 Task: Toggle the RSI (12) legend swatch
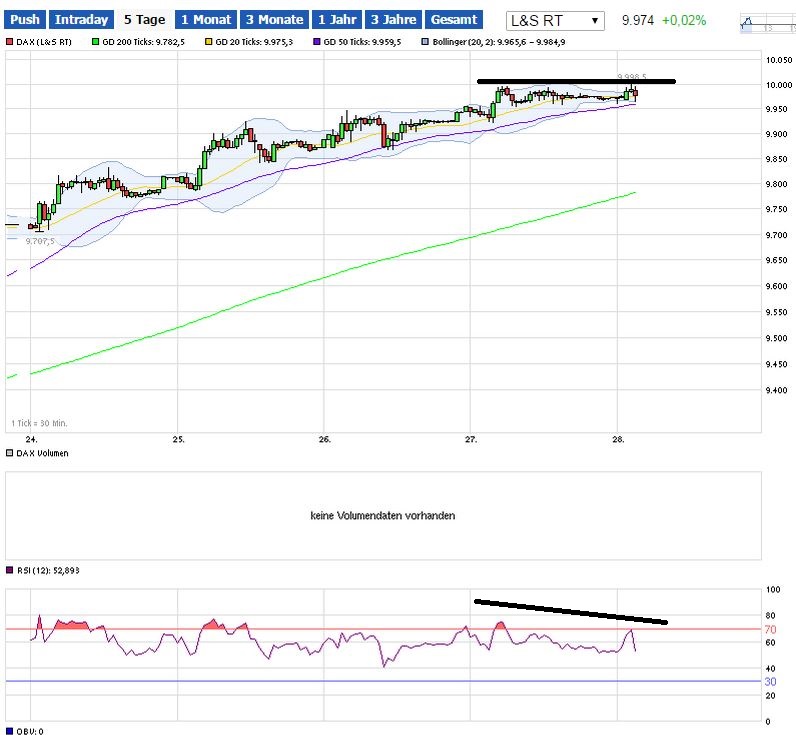[9, 571]
